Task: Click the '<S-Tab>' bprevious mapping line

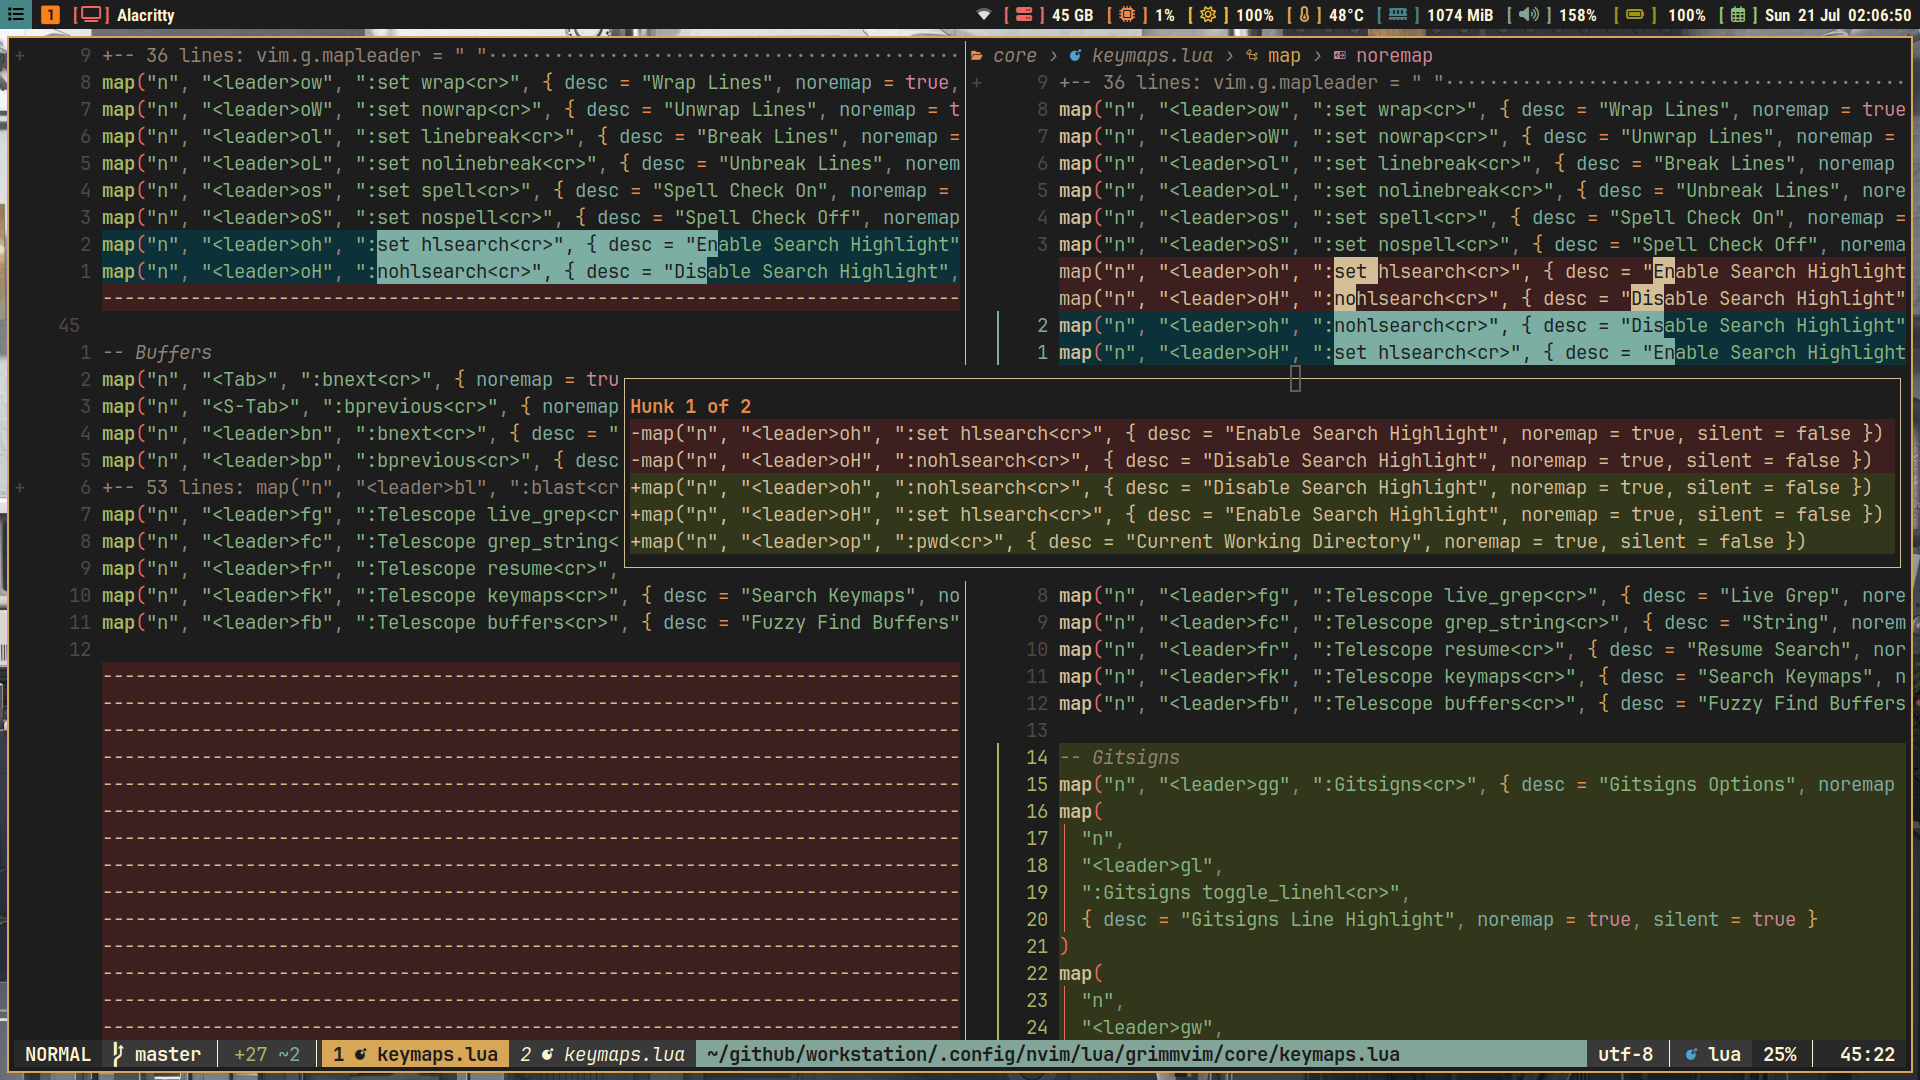Action: pyautogui.click(x=361, y=407)
